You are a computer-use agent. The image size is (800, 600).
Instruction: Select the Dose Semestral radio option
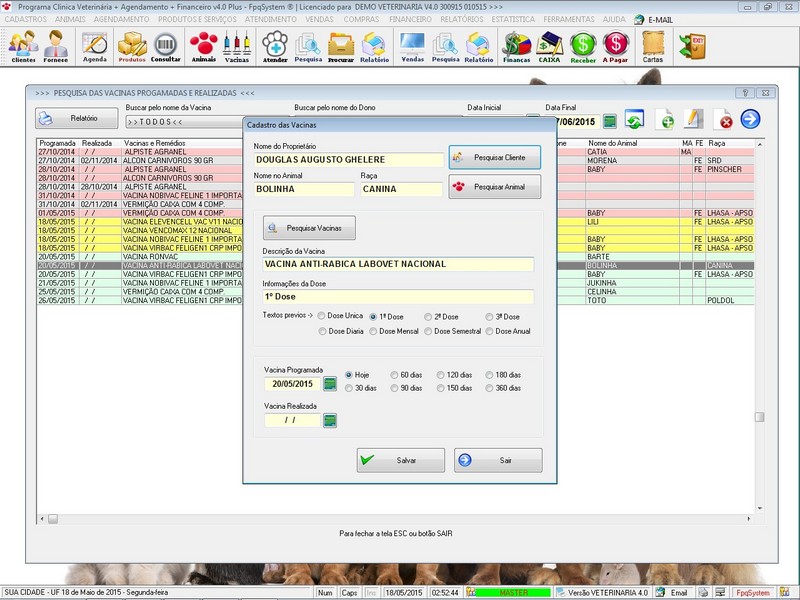point(453,331)
